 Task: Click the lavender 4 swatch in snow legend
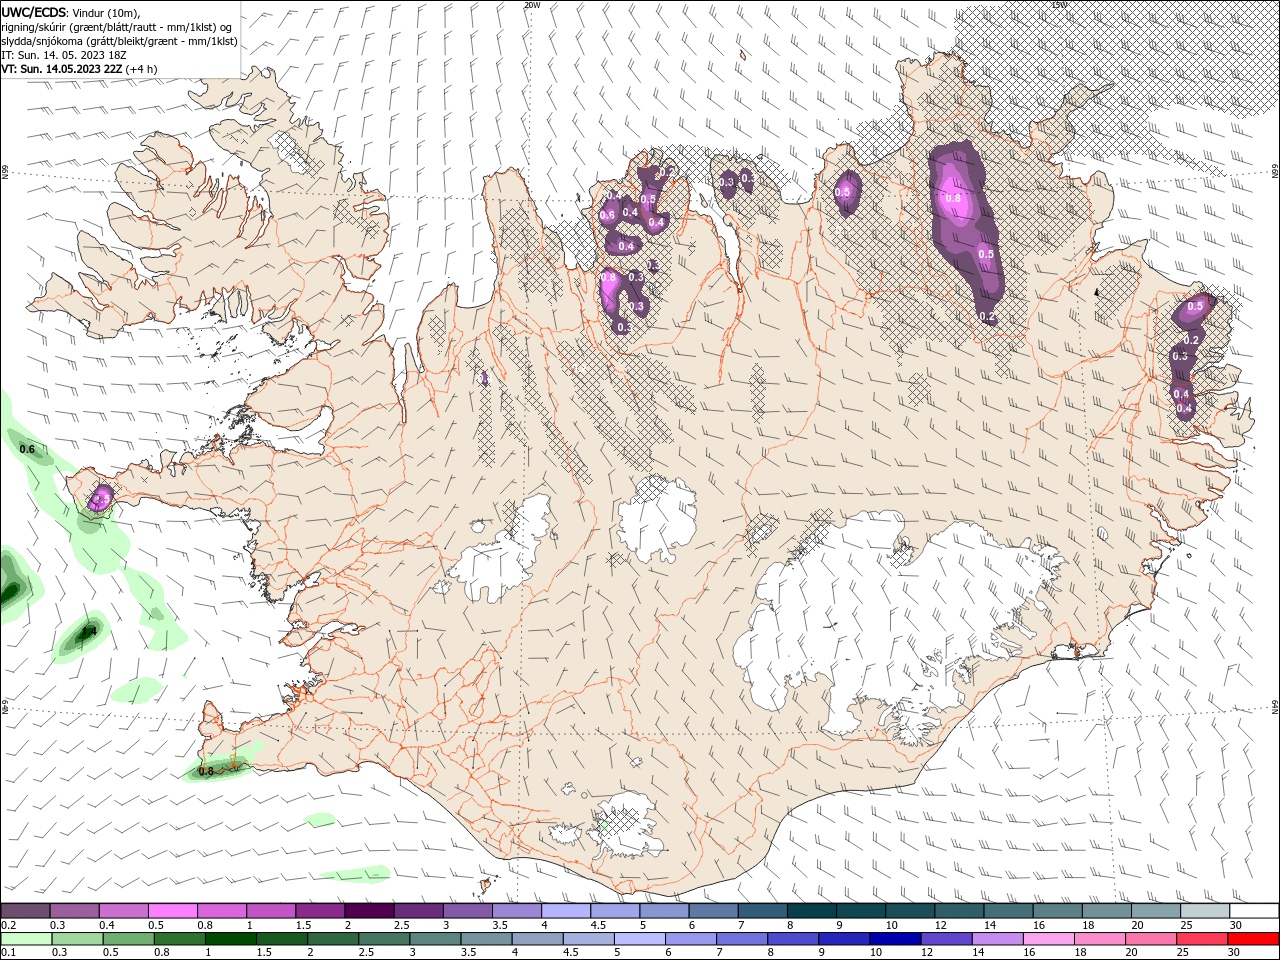click(x=565, y=911)
